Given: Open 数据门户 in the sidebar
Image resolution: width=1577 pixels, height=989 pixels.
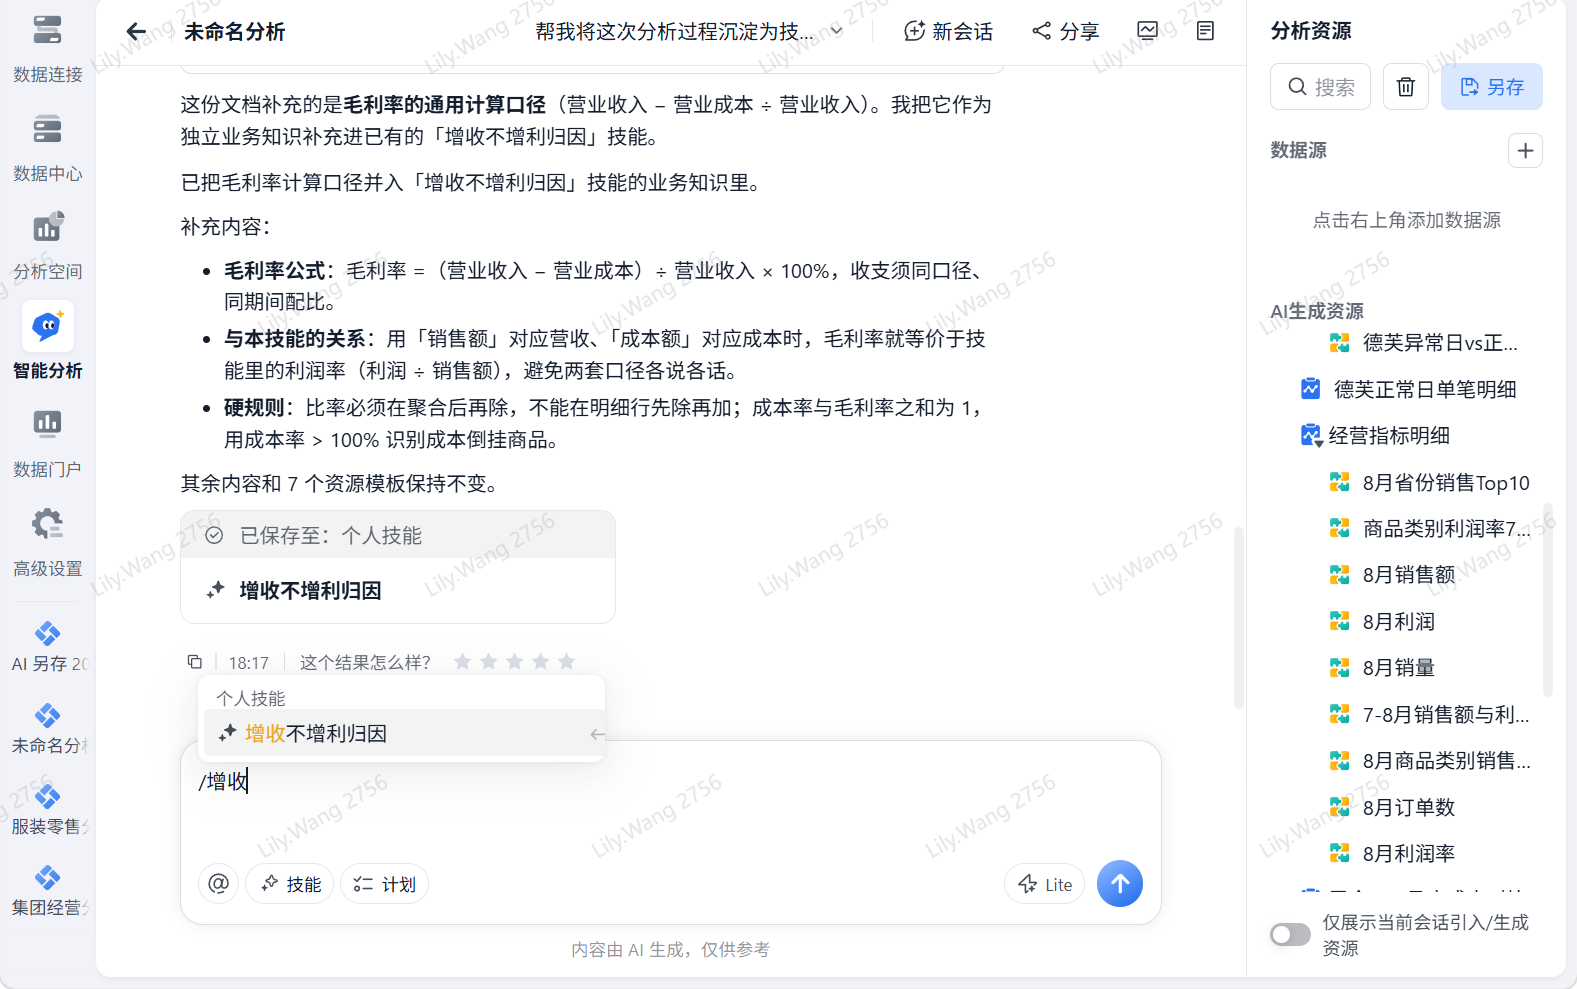Looking at the screenshot, I should [47, 443].
